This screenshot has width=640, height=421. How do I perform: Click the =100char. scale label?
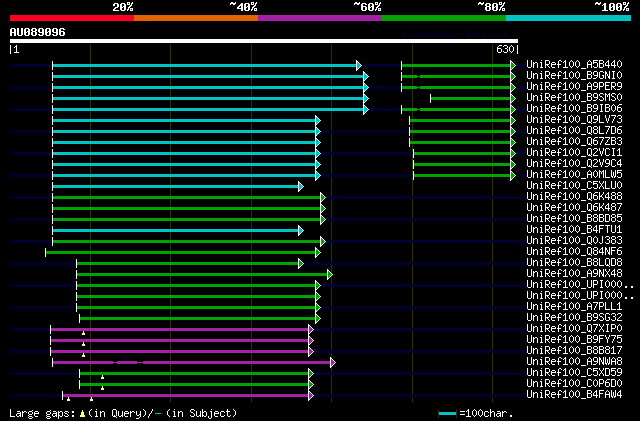486,414
